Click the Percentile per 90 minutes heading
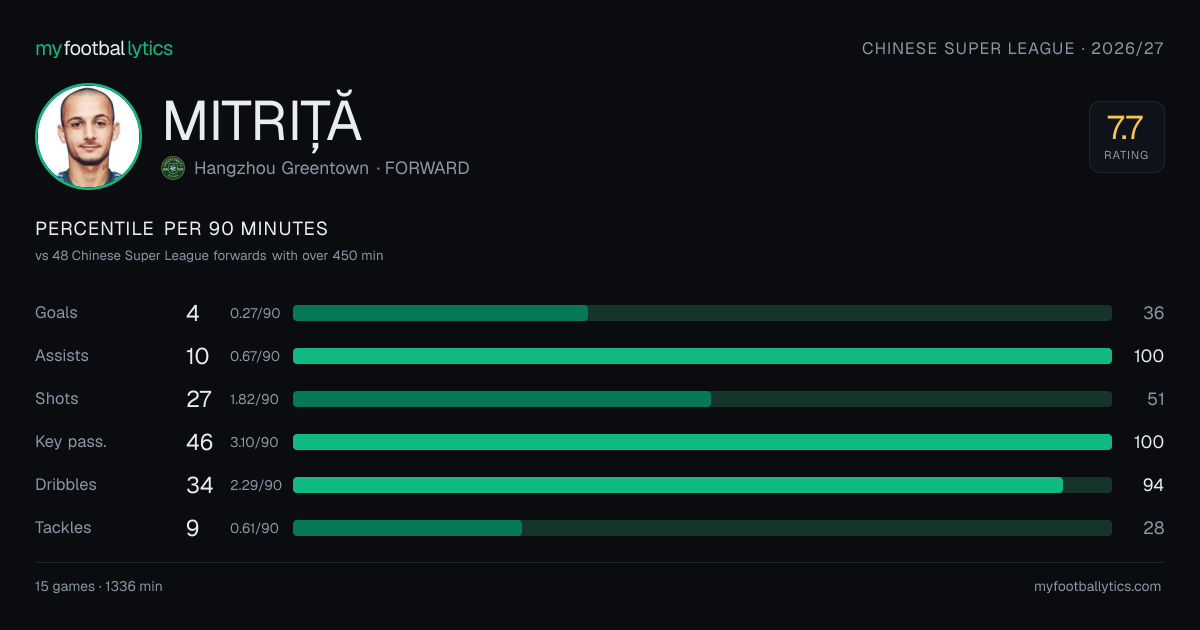This screenshot has height=630, width=1200. [x=182, y=229]
